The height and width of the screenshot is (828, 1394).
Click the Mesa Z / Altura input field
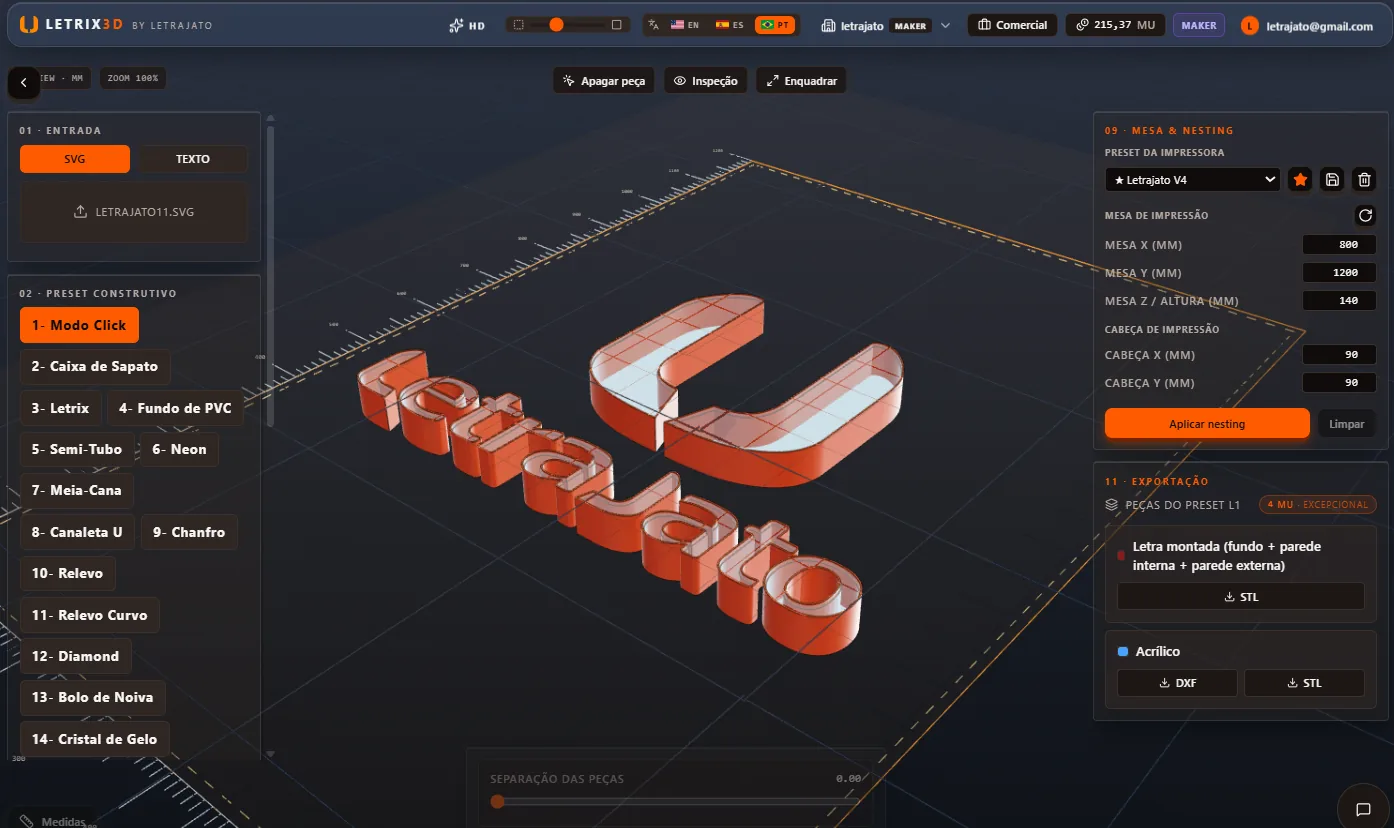tap(1340, 301)
